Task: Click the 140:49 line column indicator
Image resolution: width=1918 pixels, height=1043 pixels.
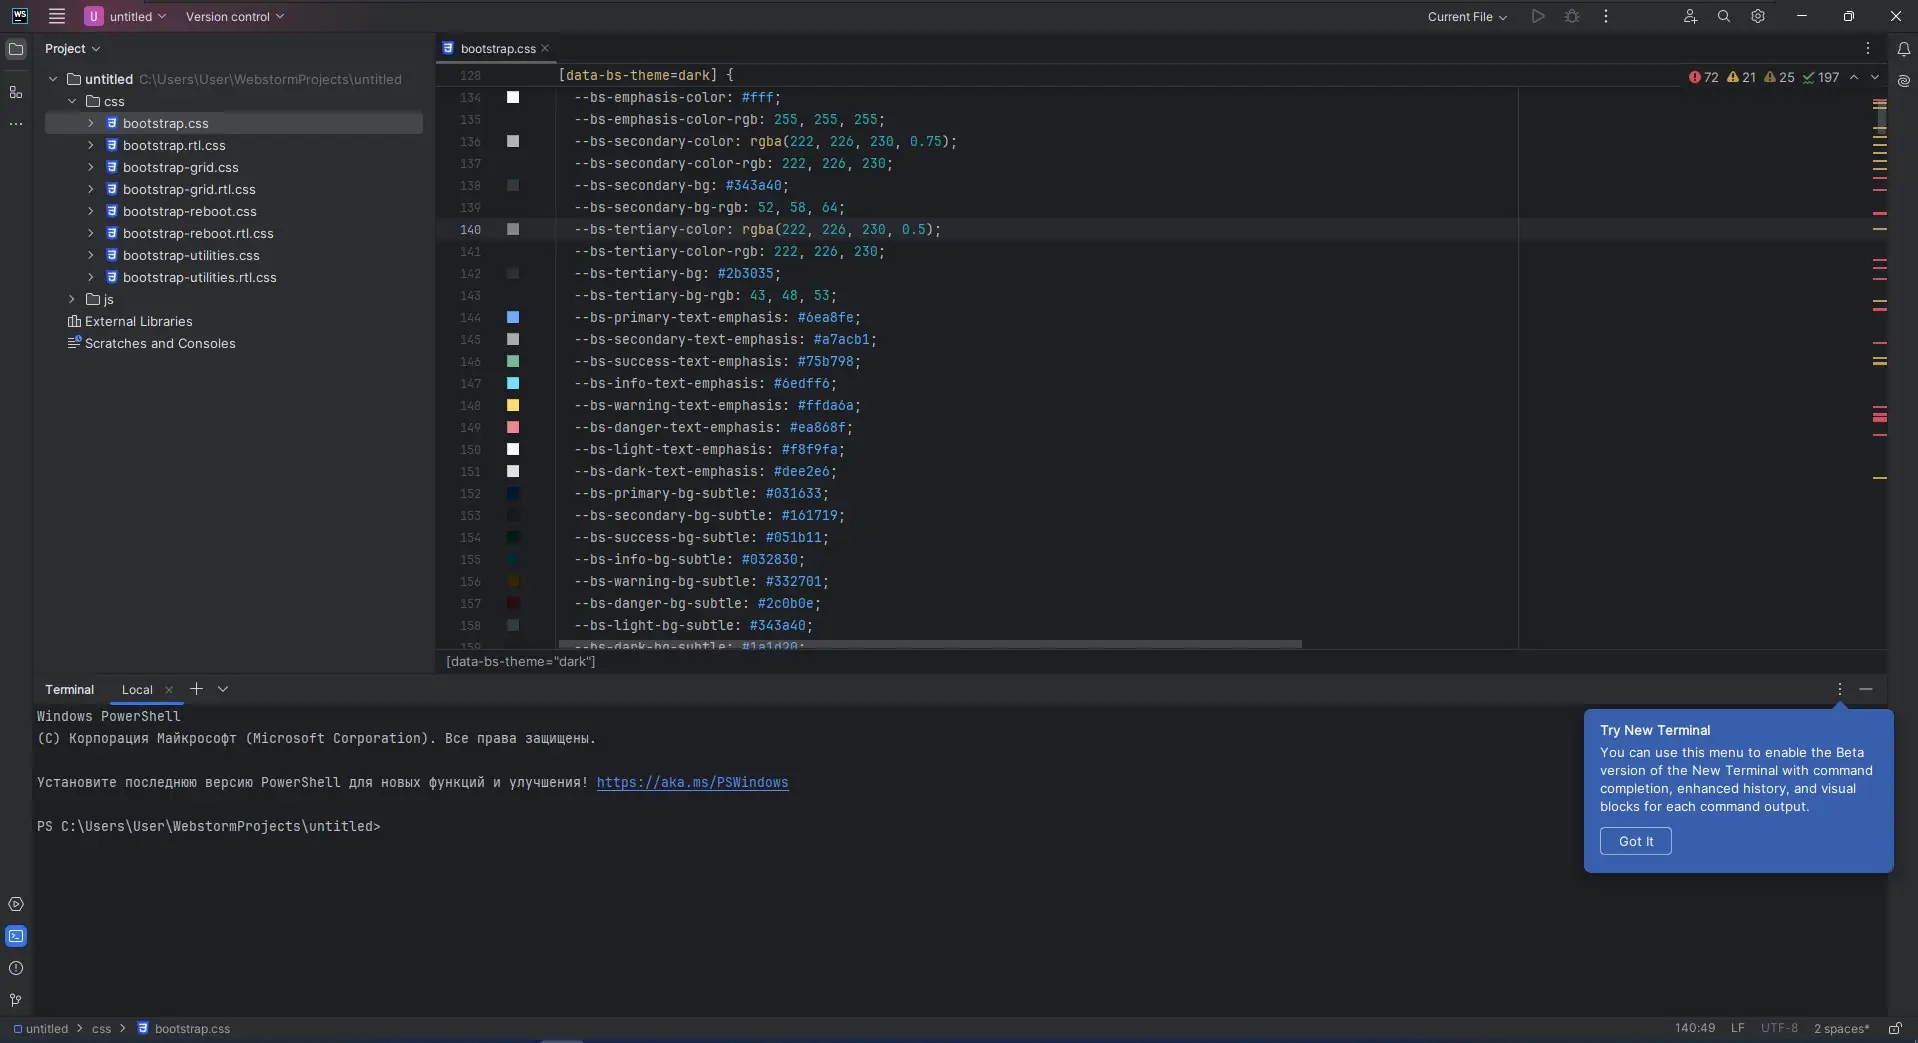Action: [1695, 1028]
